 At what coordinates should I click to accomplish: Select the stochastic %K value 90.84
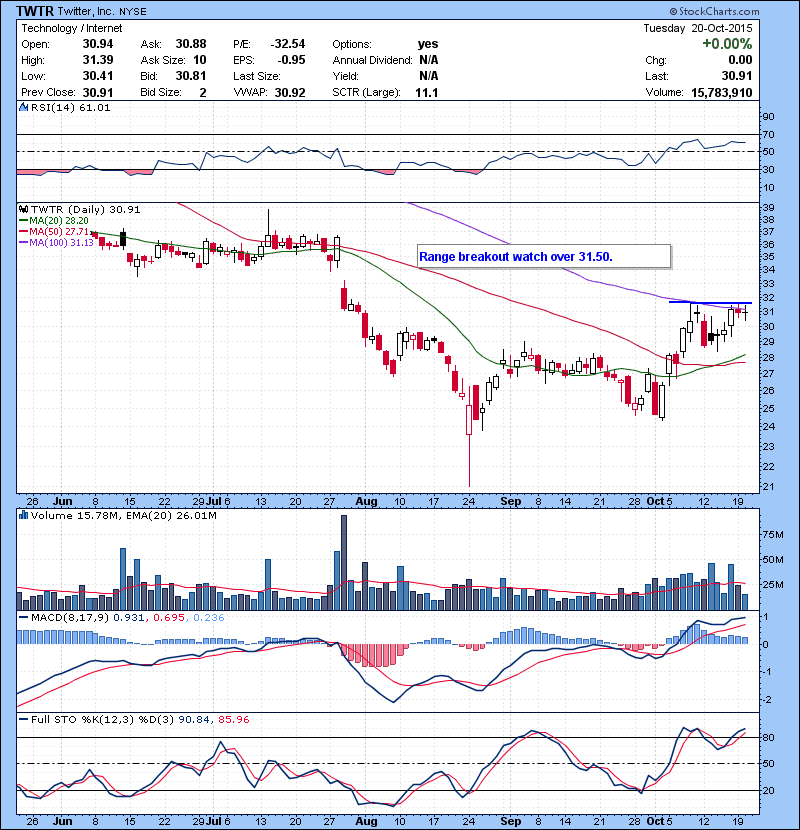point(194,719)
